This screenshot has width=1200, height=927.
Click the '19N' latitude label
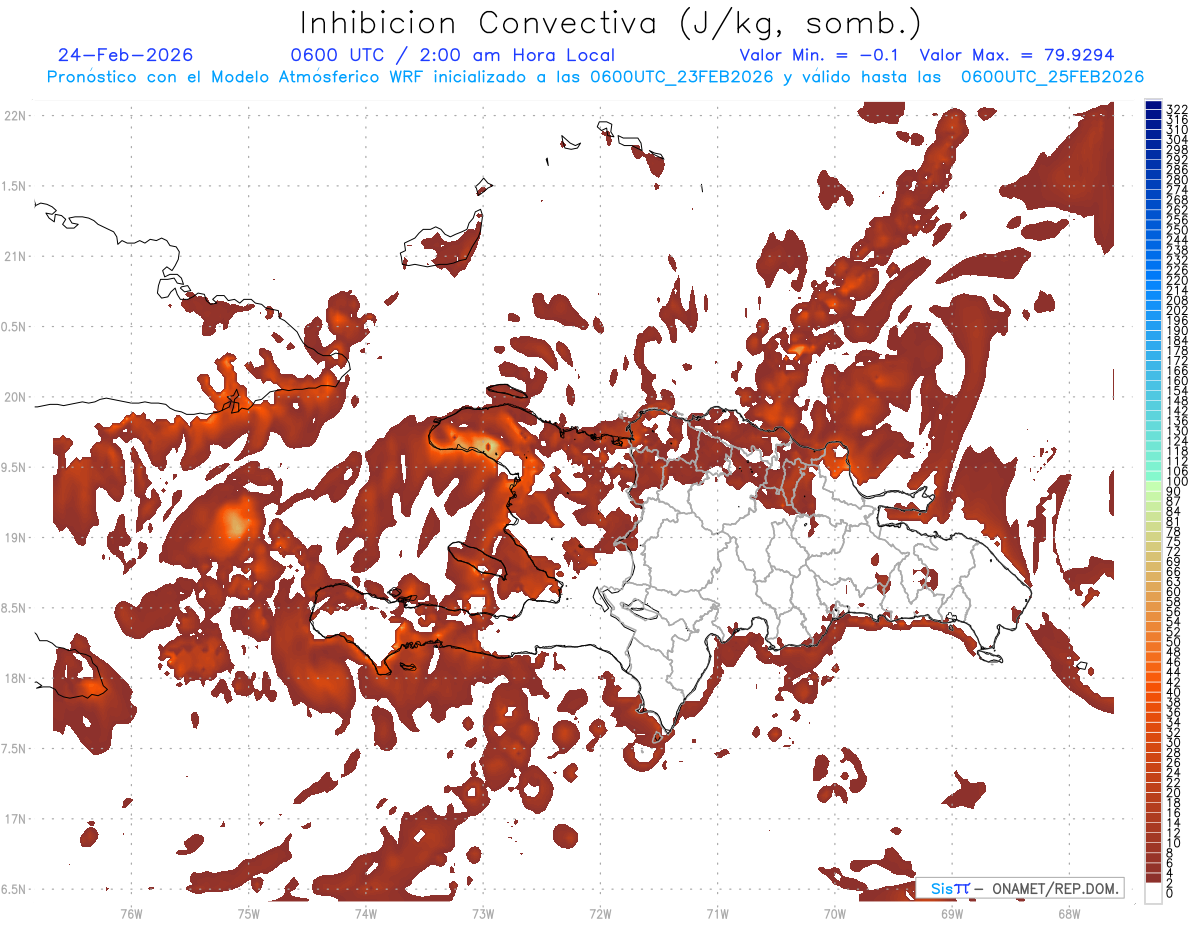pos(14,538)
